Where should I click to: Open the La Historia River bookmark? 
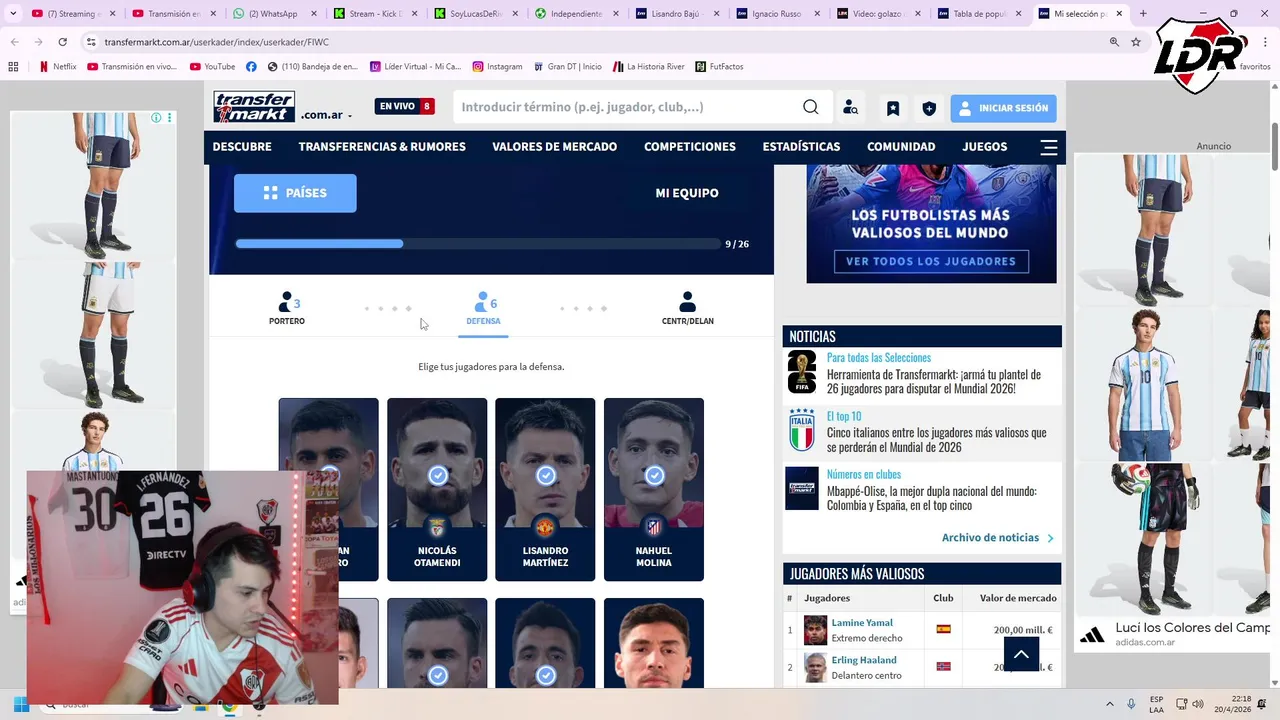tap(648, 66)
